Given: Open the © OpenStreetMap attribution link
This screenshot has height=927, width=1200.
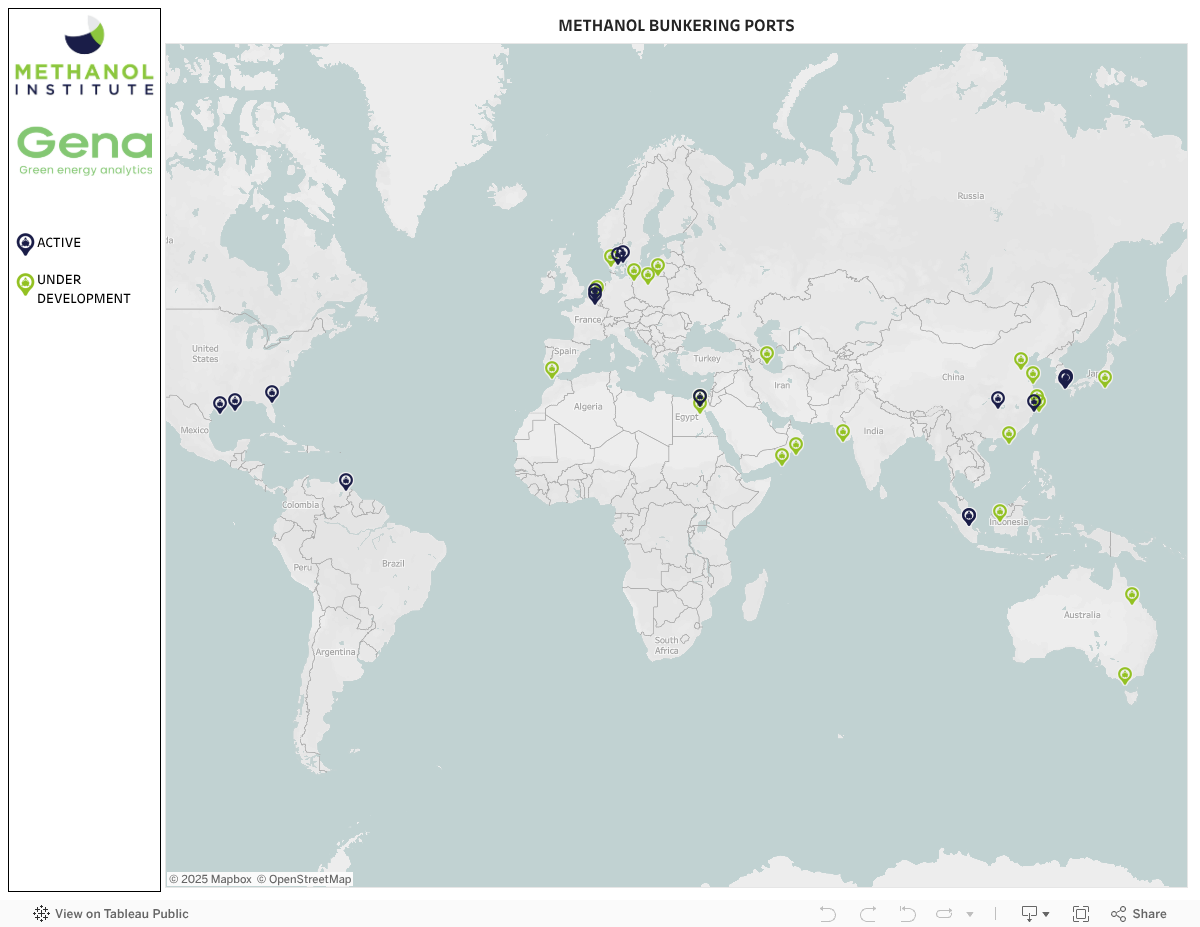Looking at the screenshot, I should 304,879.
